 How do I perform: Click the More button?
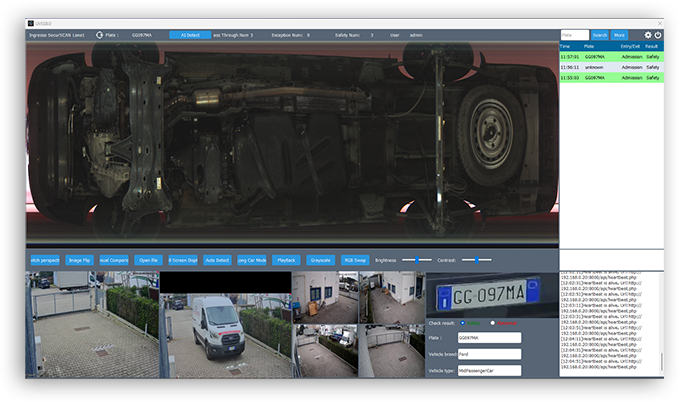(x=620, y=35)
